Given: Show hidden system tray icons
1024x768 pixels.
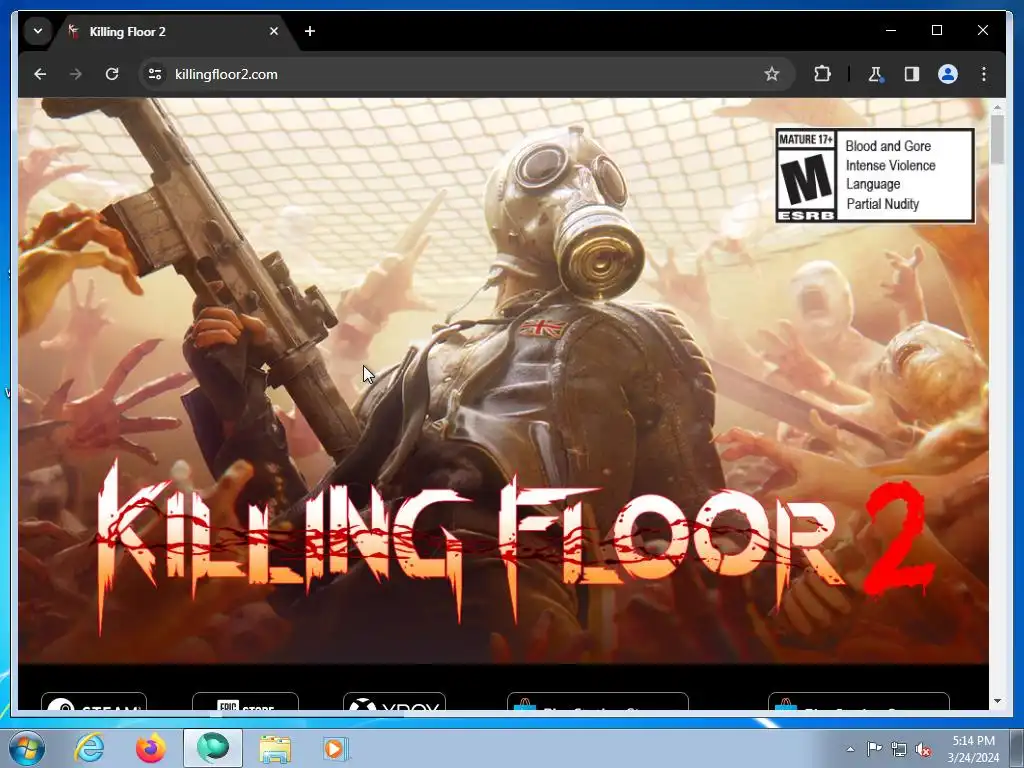Looking at the screenshot, I should tap(850, 749).
